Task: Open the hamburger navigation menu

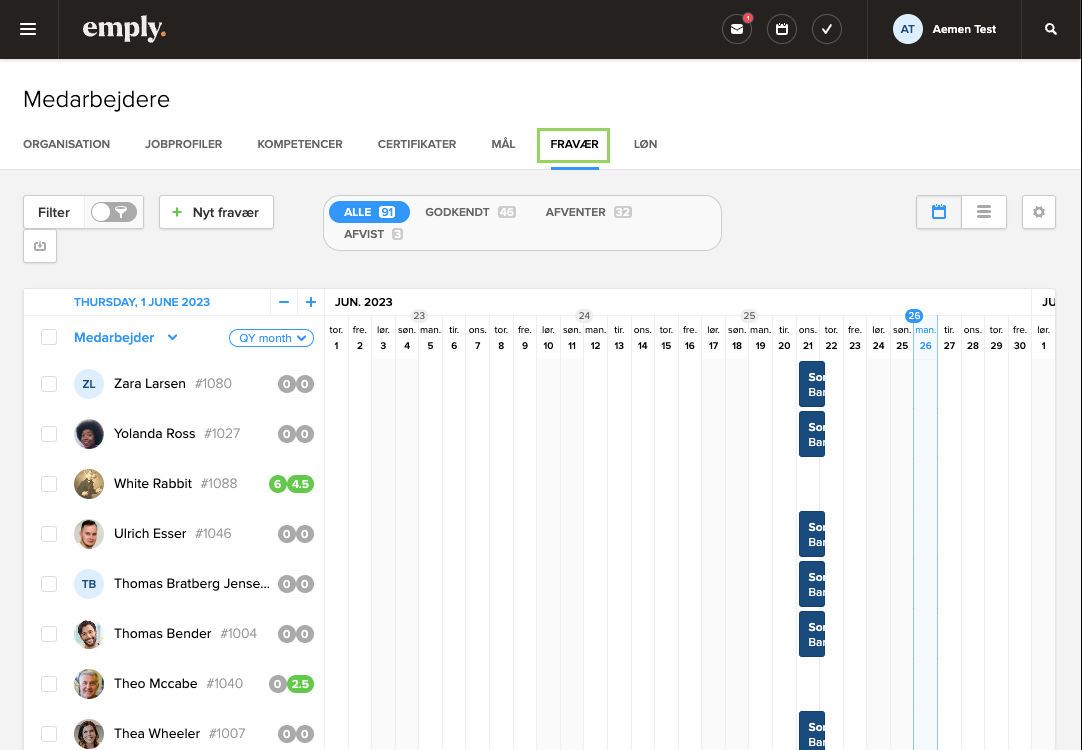Action: pos(28,29)
